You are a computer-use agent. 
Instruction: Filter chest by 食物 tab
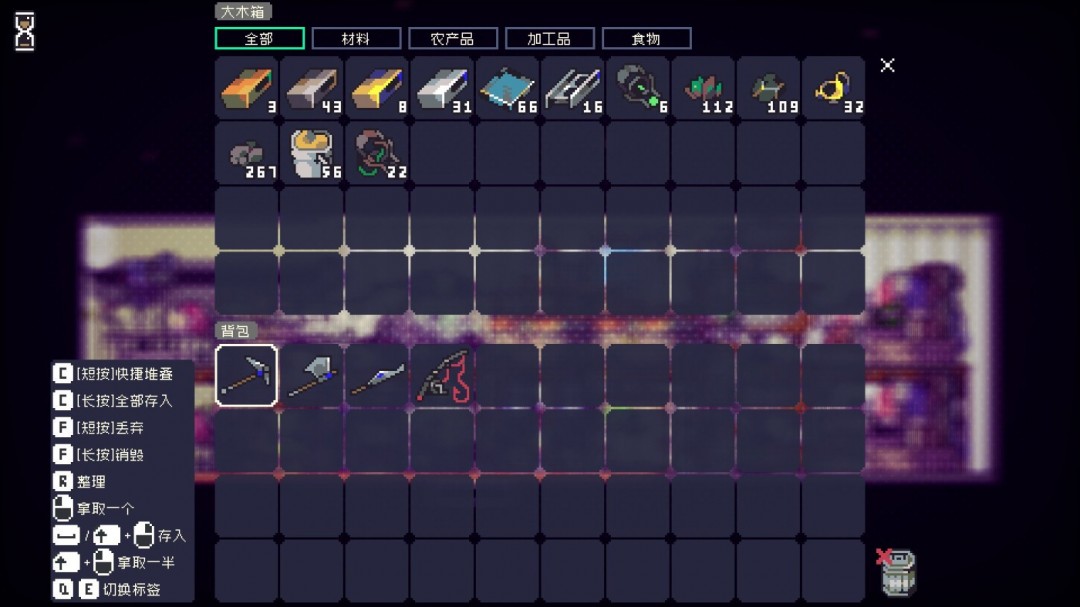coord(646,39)
